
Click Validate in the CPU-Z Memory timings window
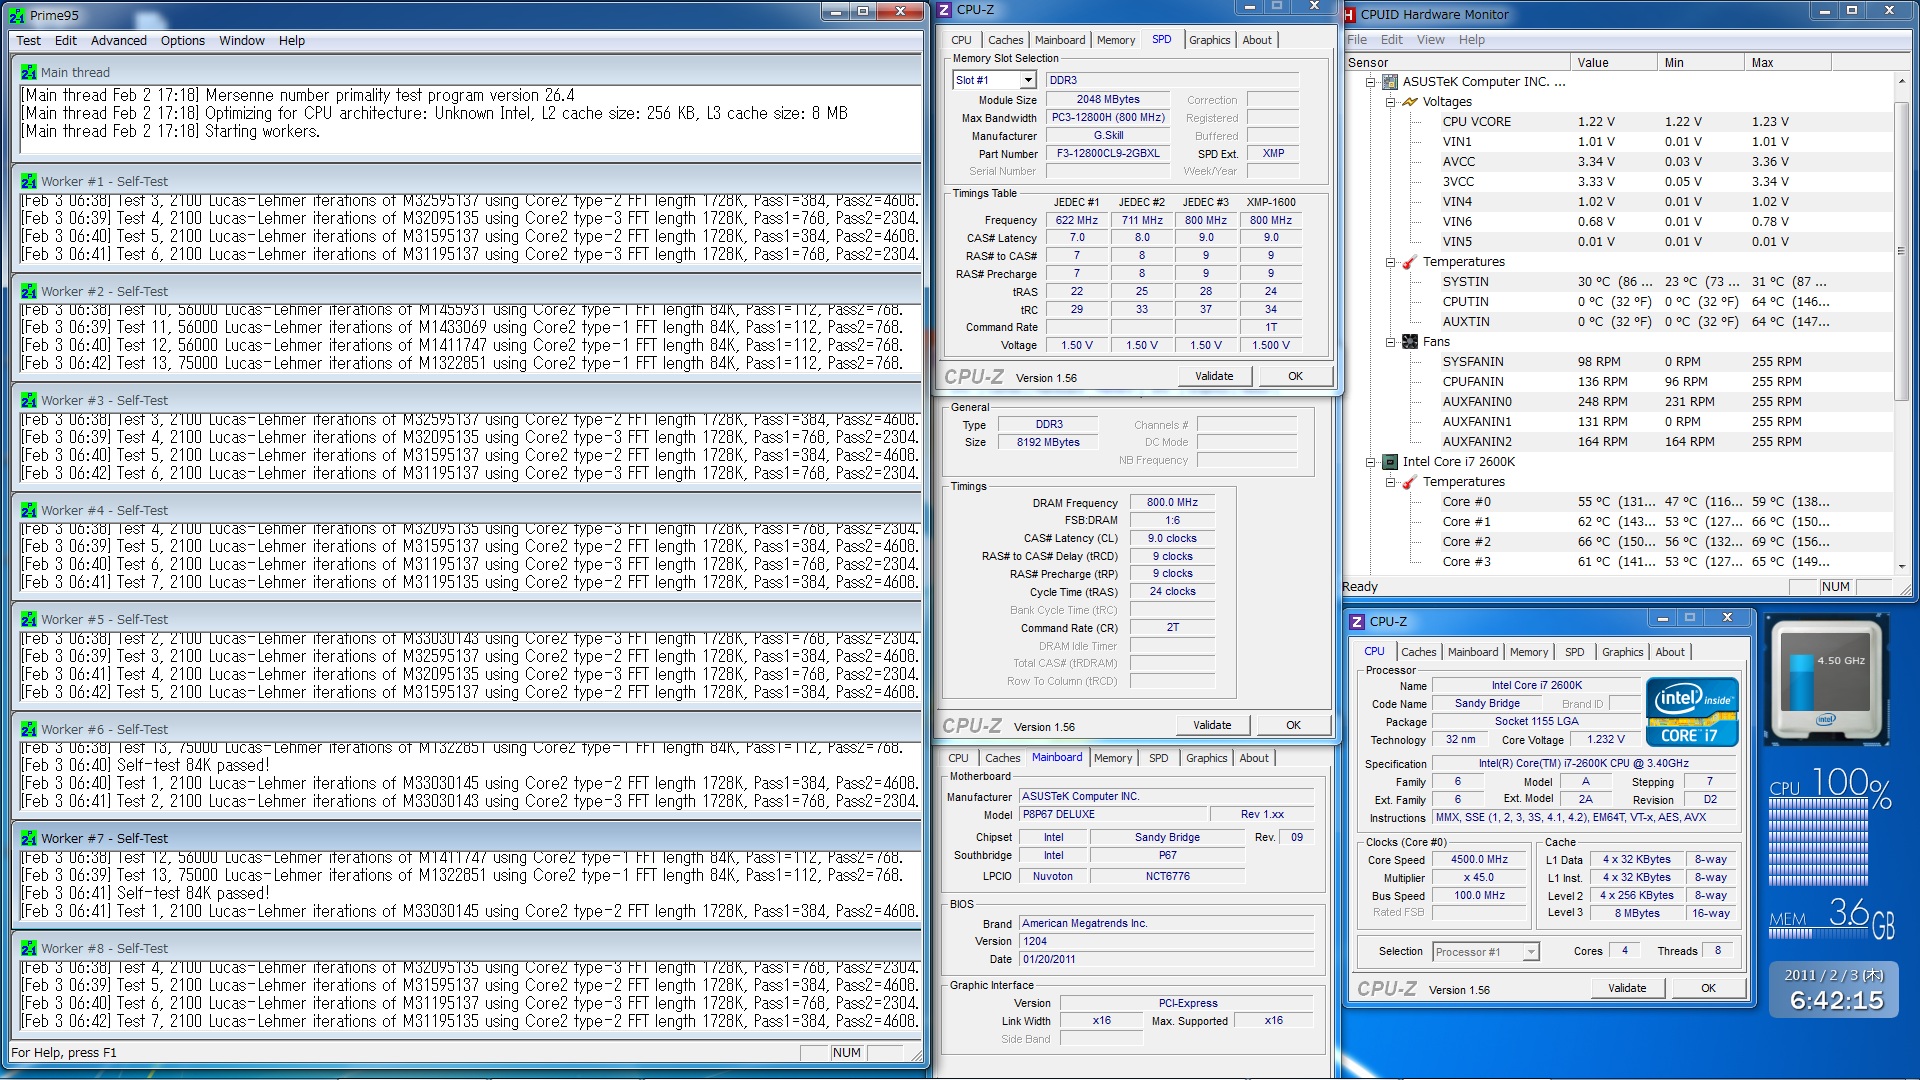click(x=1212, y=725)
